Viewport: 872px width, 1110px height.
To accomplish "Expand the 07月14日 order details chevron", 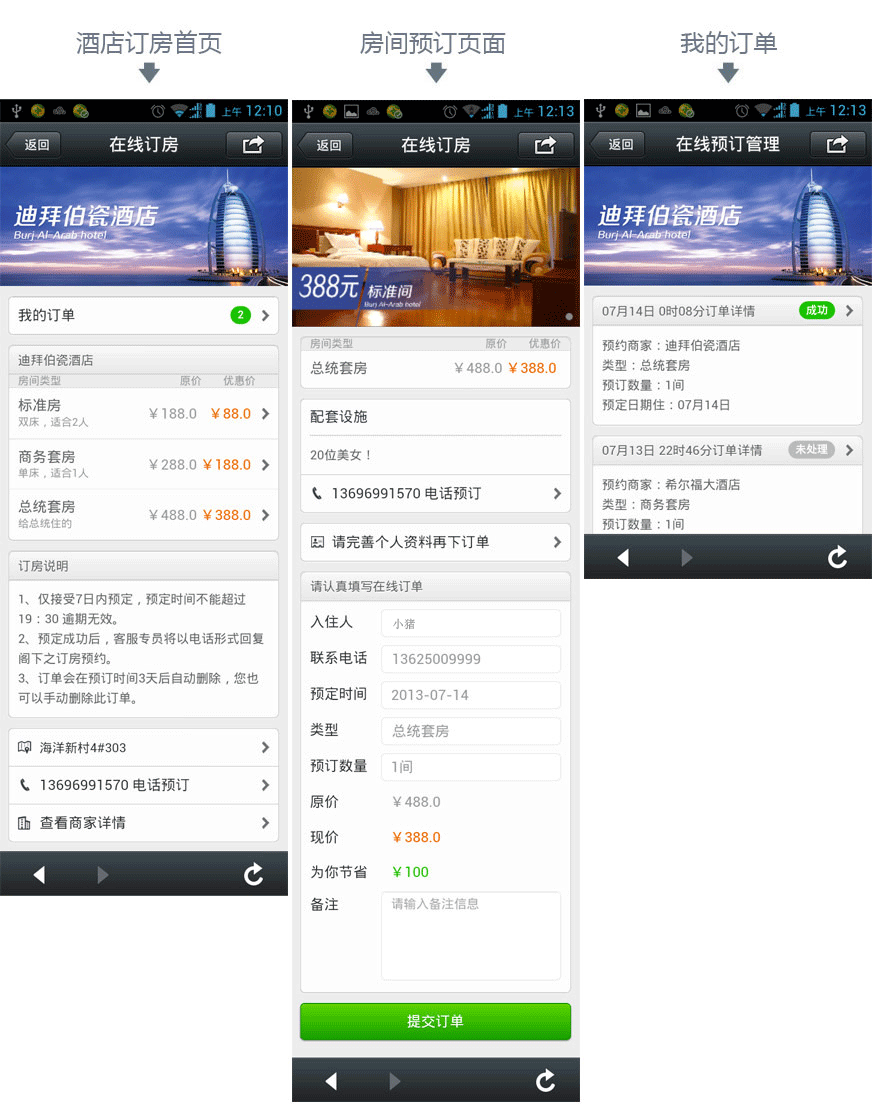I will [849, 311].
